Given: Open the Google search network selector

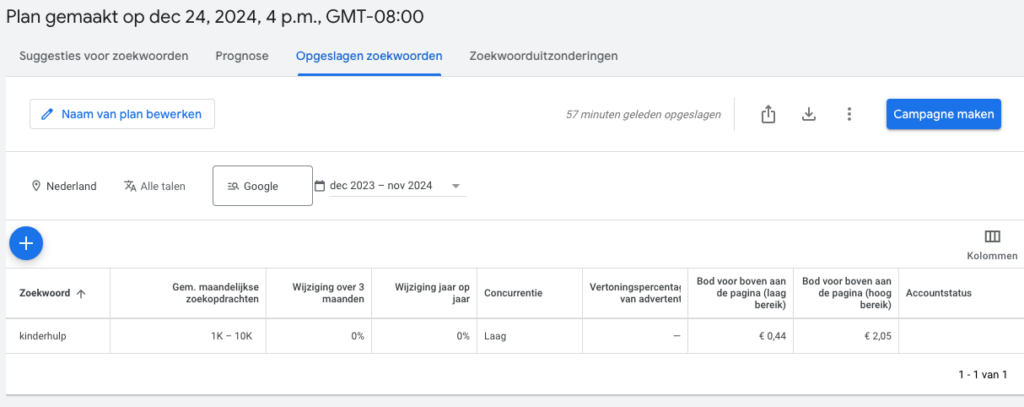Looking at the screenshot, I should pyautogui.click(x=262, y=186).
